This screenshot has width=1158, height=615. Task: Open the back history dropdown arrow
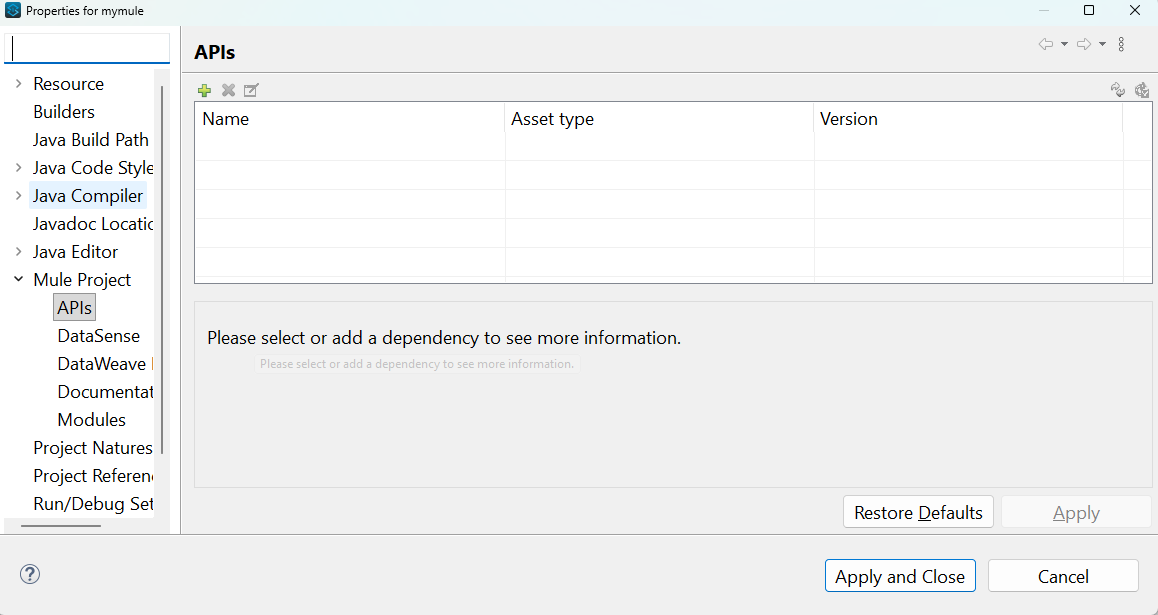pyautogui.click(x=1064, y=44)
